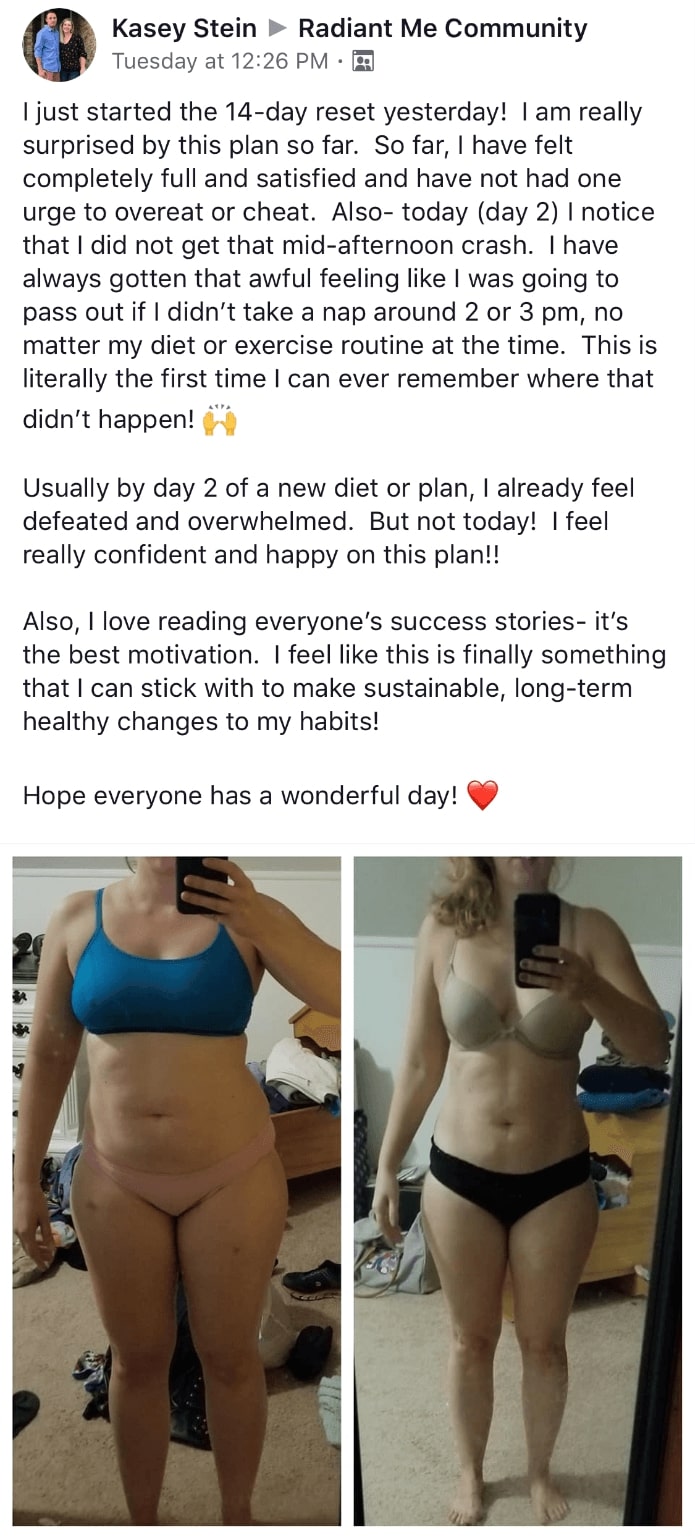Click the Kasey Stein author name
The width and height of the screenshot is (695, 1539).
click(x=185, y=28)
